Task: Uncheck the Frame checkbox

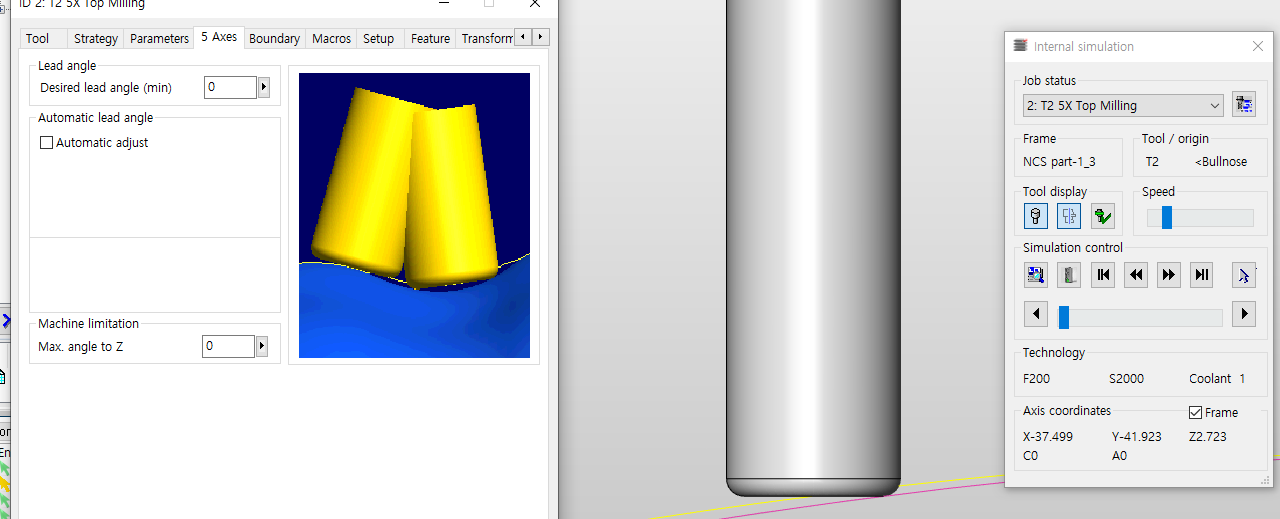Action: [x=1195, y=412]
